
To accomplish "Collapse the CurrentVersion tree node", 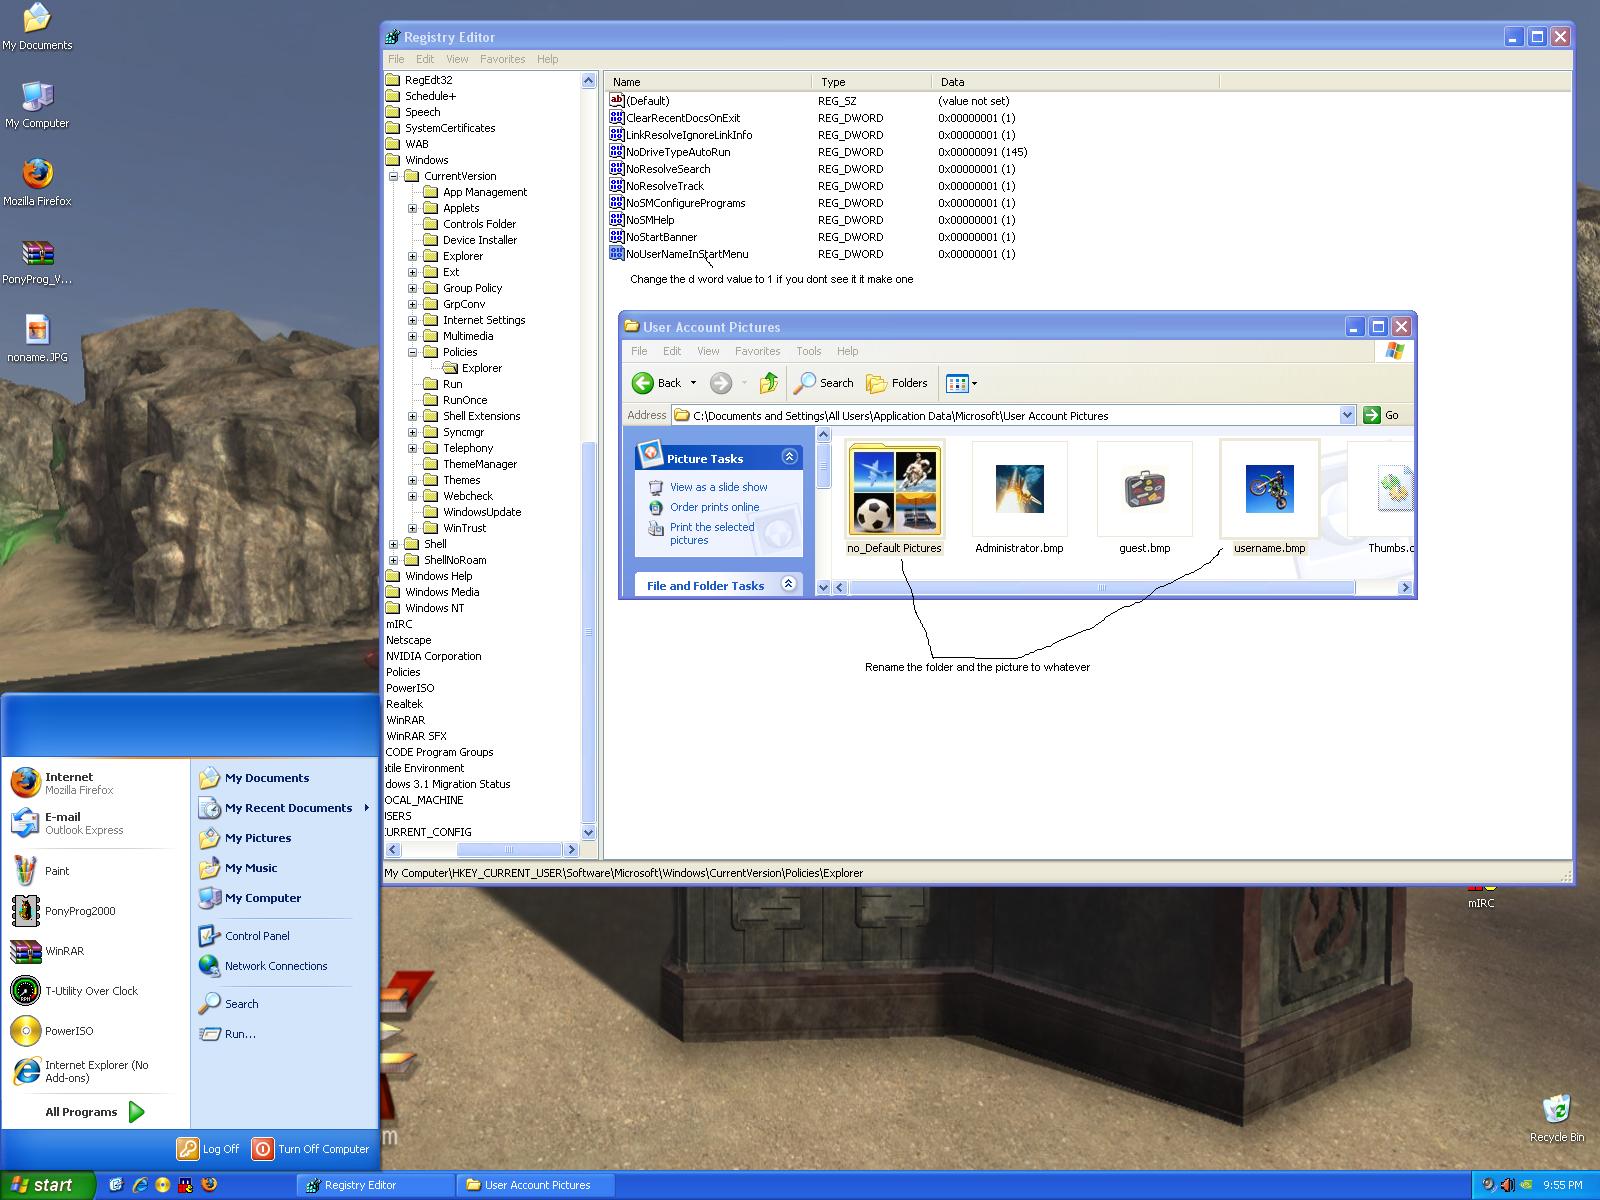I will tap(394, 176).
